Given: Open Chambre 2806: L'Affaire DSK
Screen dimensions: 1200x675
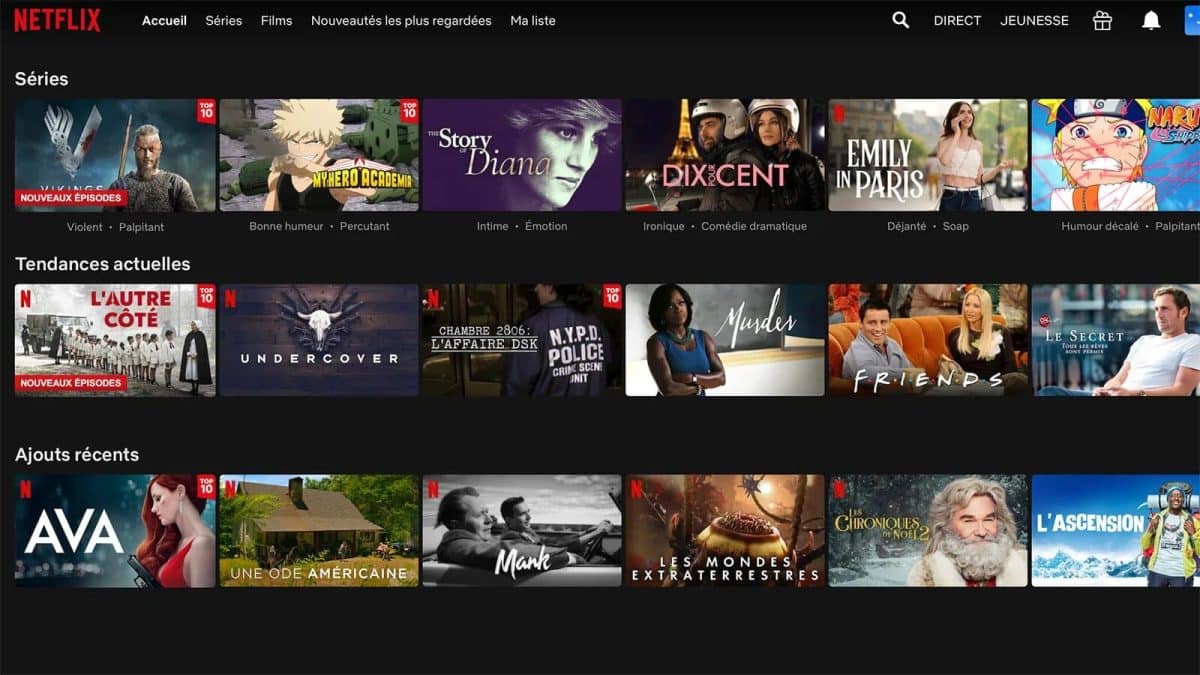Looking at the screenshot, I should click(x=522, y=340).
